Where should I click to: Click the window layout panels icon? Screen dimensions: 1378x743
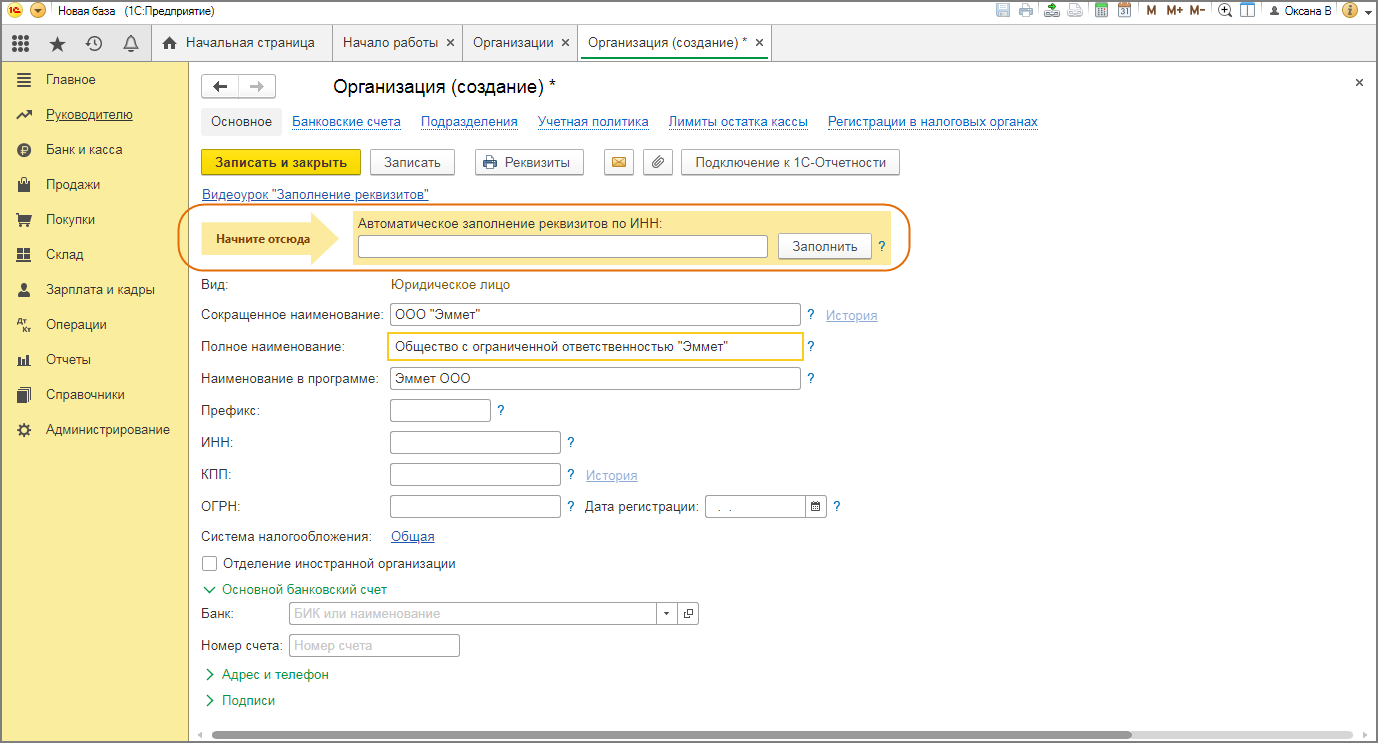pos(1247,11)
